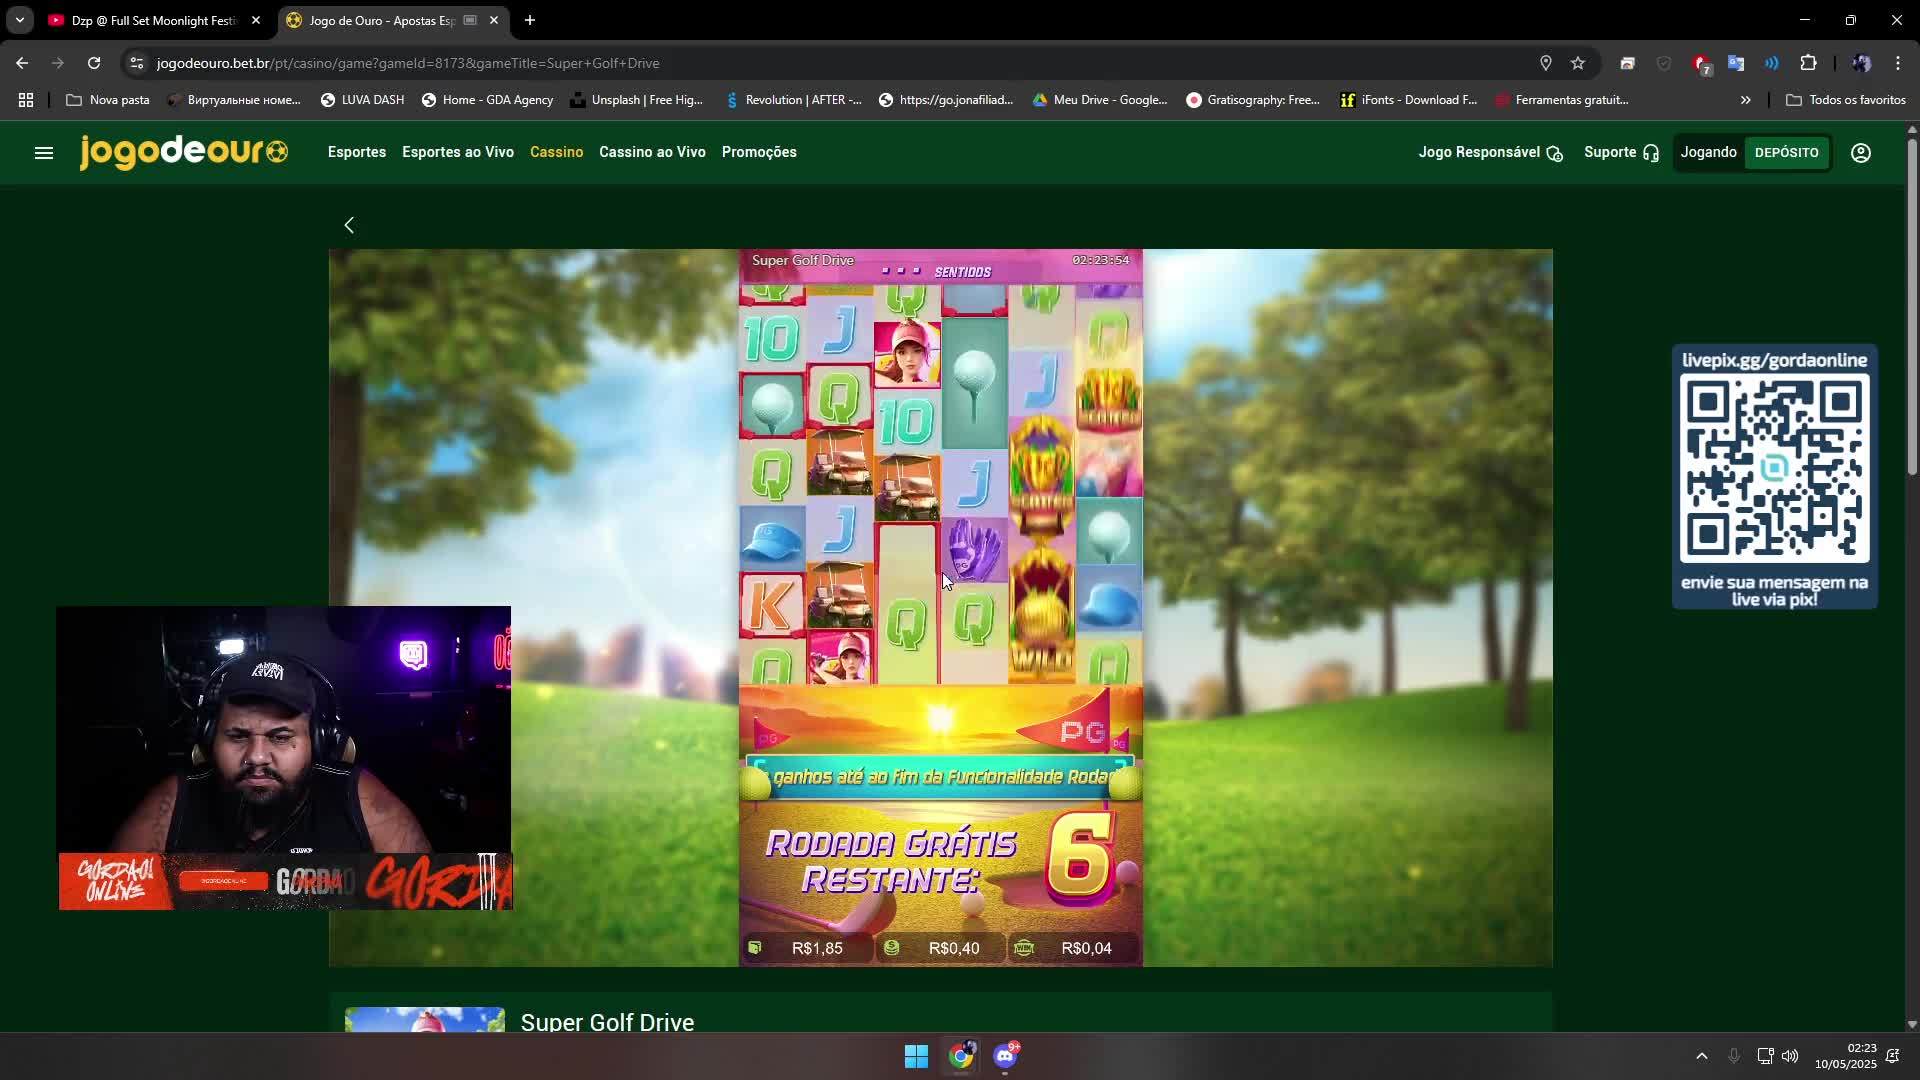Screen dimensions: 1920x1080
Task: View site information icon in address bar
Action: (x=137, y=63)
